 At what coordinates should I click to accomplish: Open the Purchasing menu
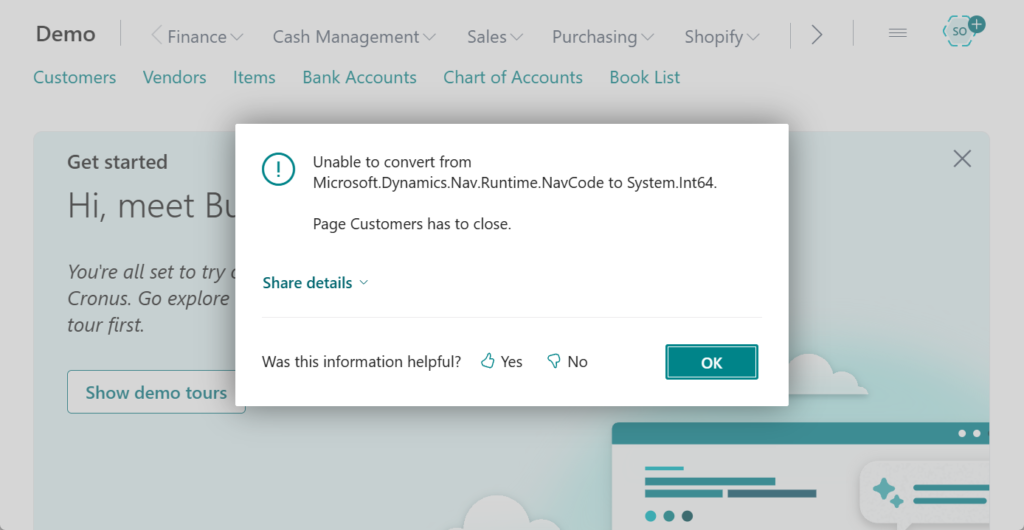click(603, 37)
